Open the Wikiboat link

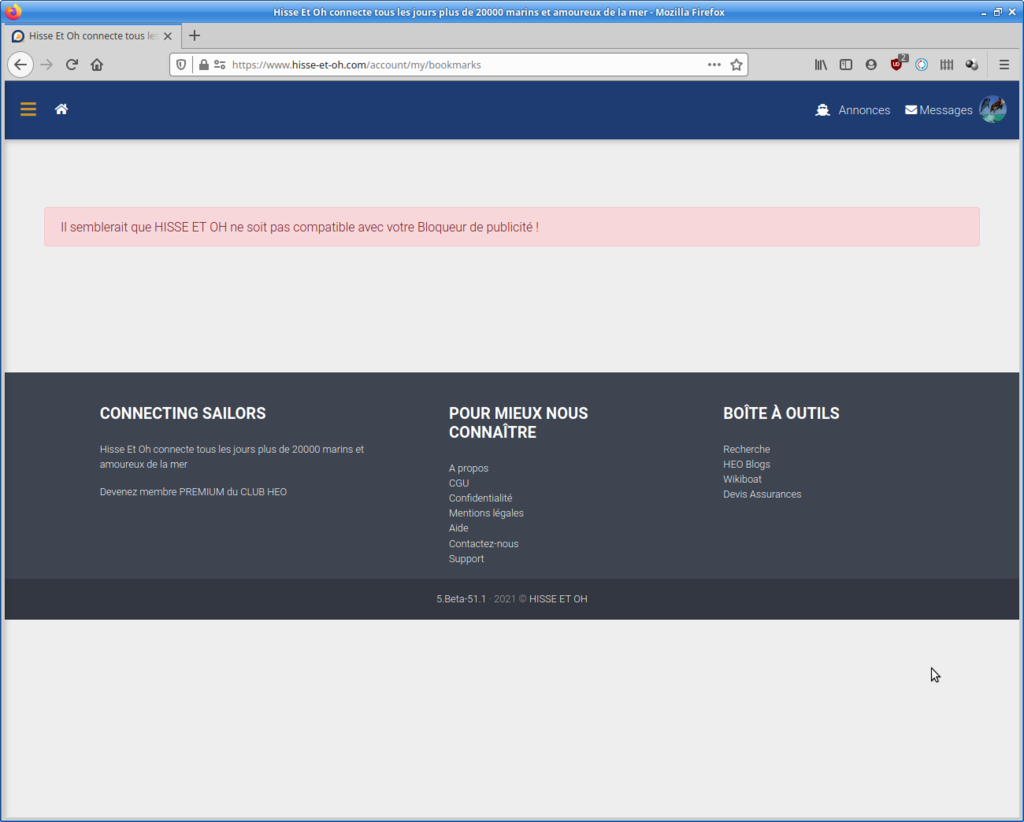pos(742,479)
